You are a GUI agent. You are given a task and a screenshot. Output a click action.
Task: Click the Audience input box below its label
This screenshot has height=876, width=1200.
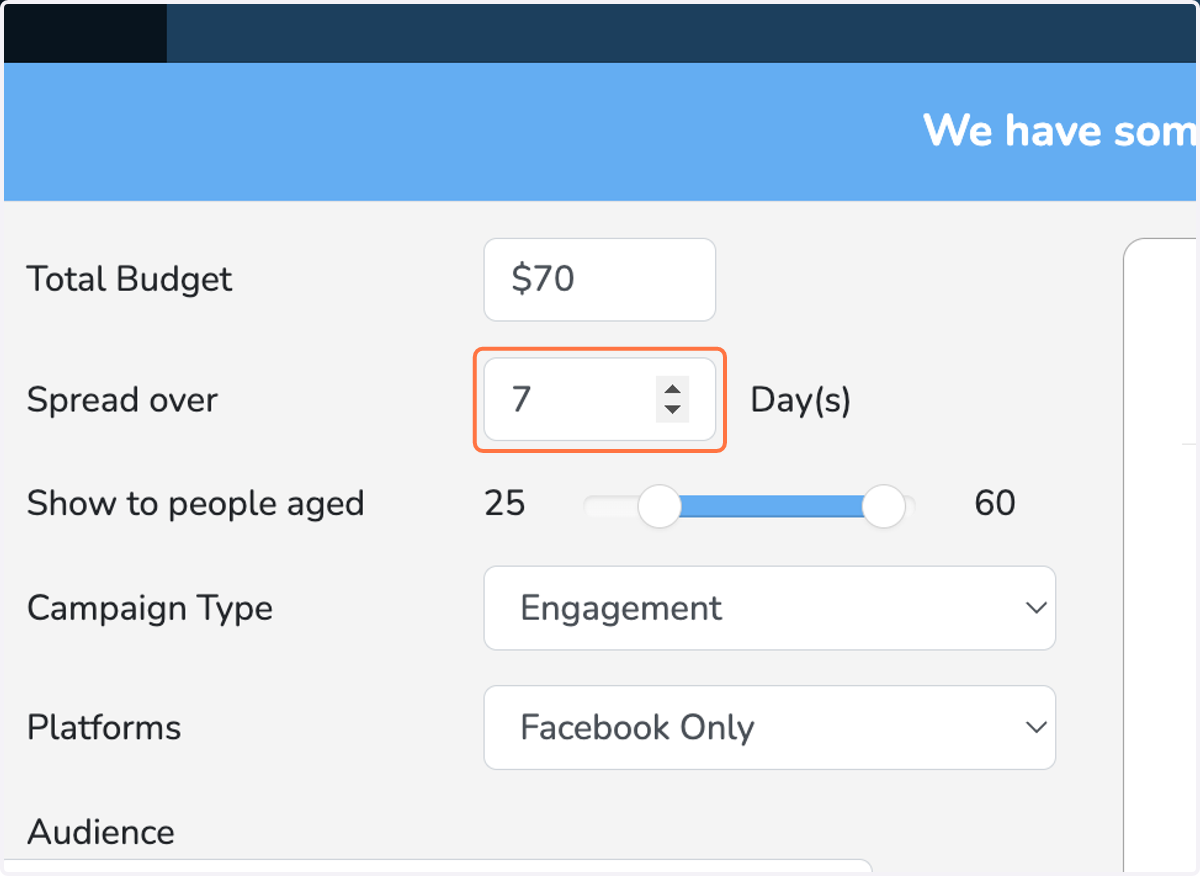(x=438, y=866)
